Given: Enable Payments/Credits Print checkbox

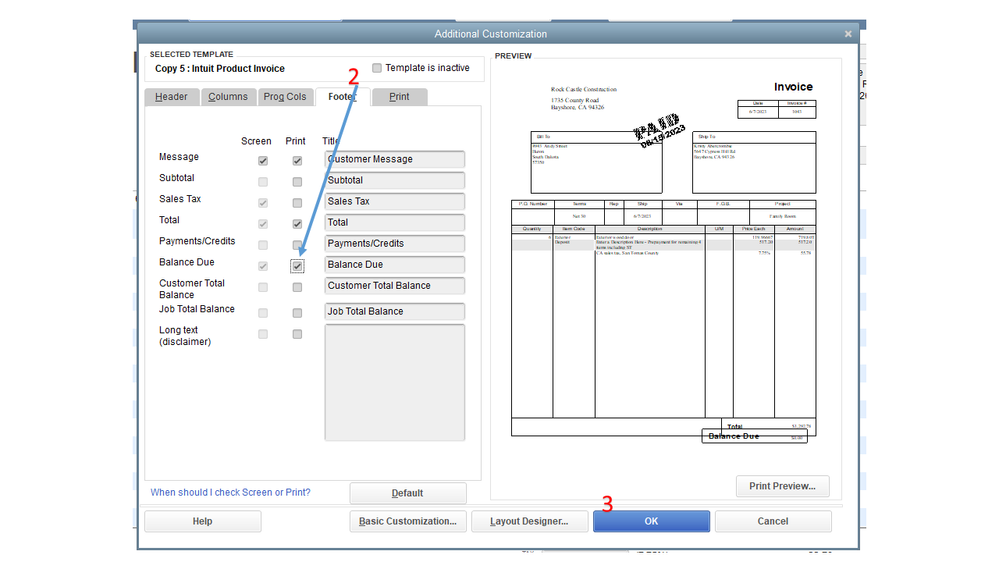Looking at the screenshot, I should tap(297, 245).
